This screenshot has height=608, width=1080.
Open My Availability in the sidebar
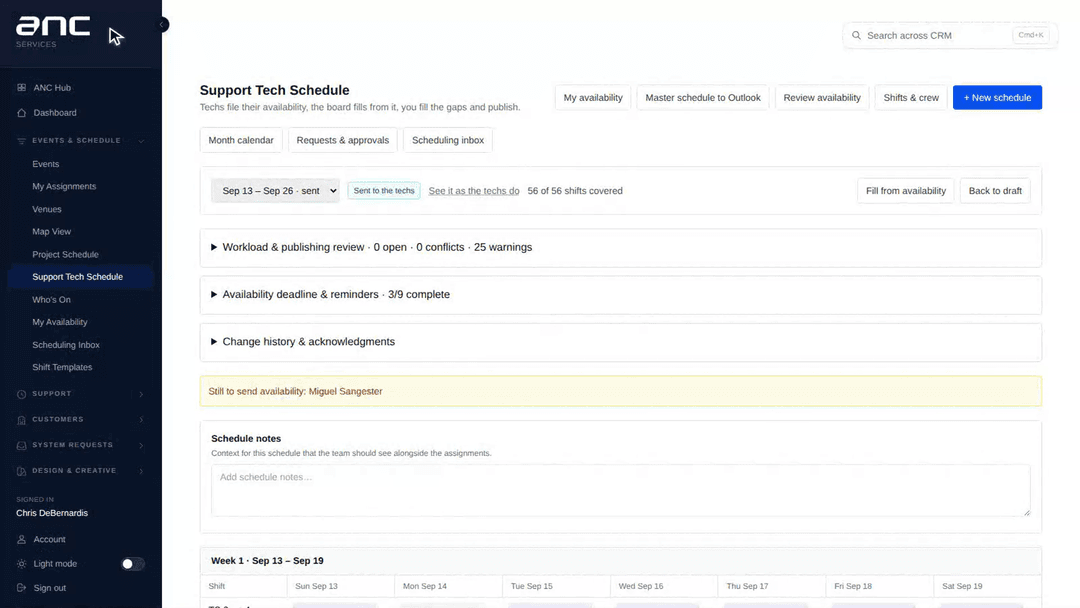point(60,322)
